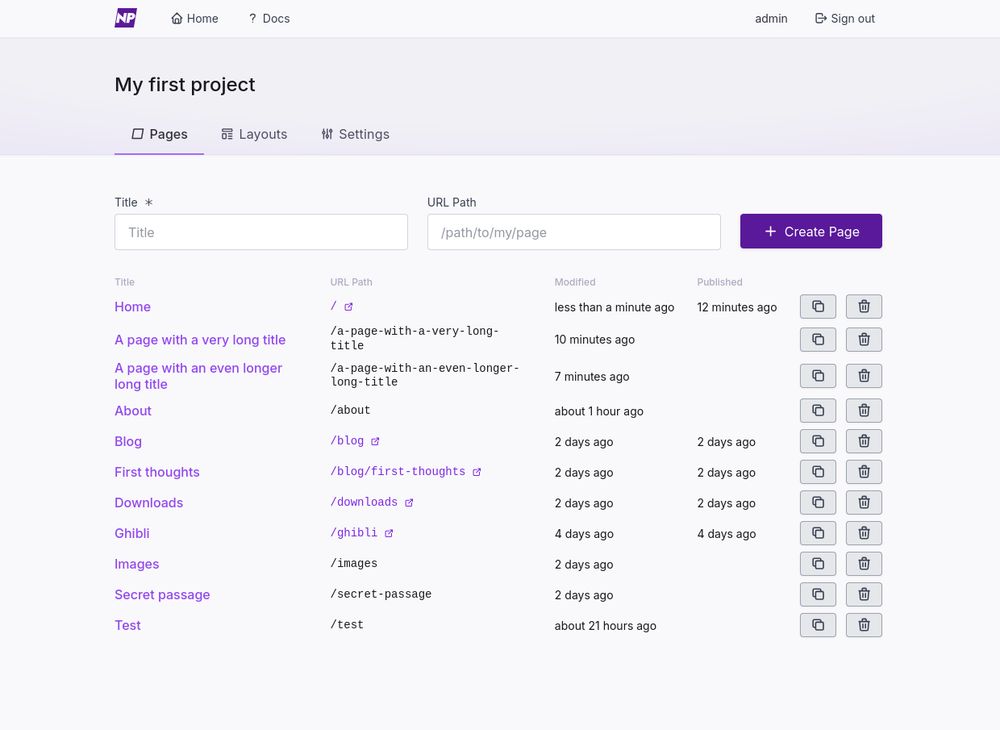Open 'A page with a very long title'
Image resolution: width=1000 pixels, height=730 pixels.
point(200,340)
